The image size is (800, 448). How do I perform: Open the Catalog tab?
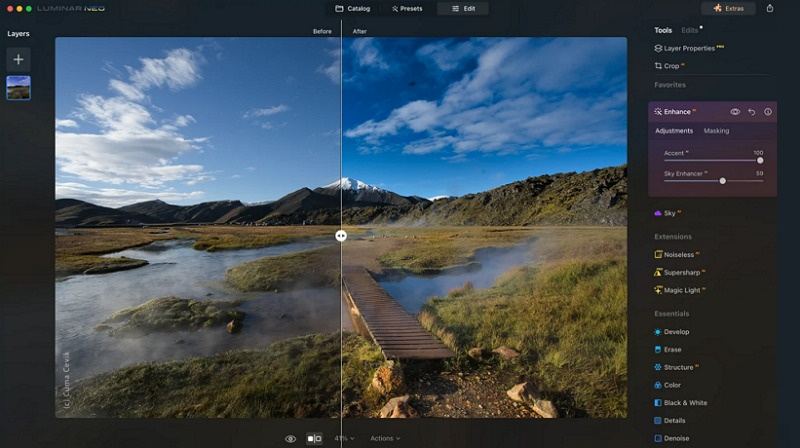point(353,9)
